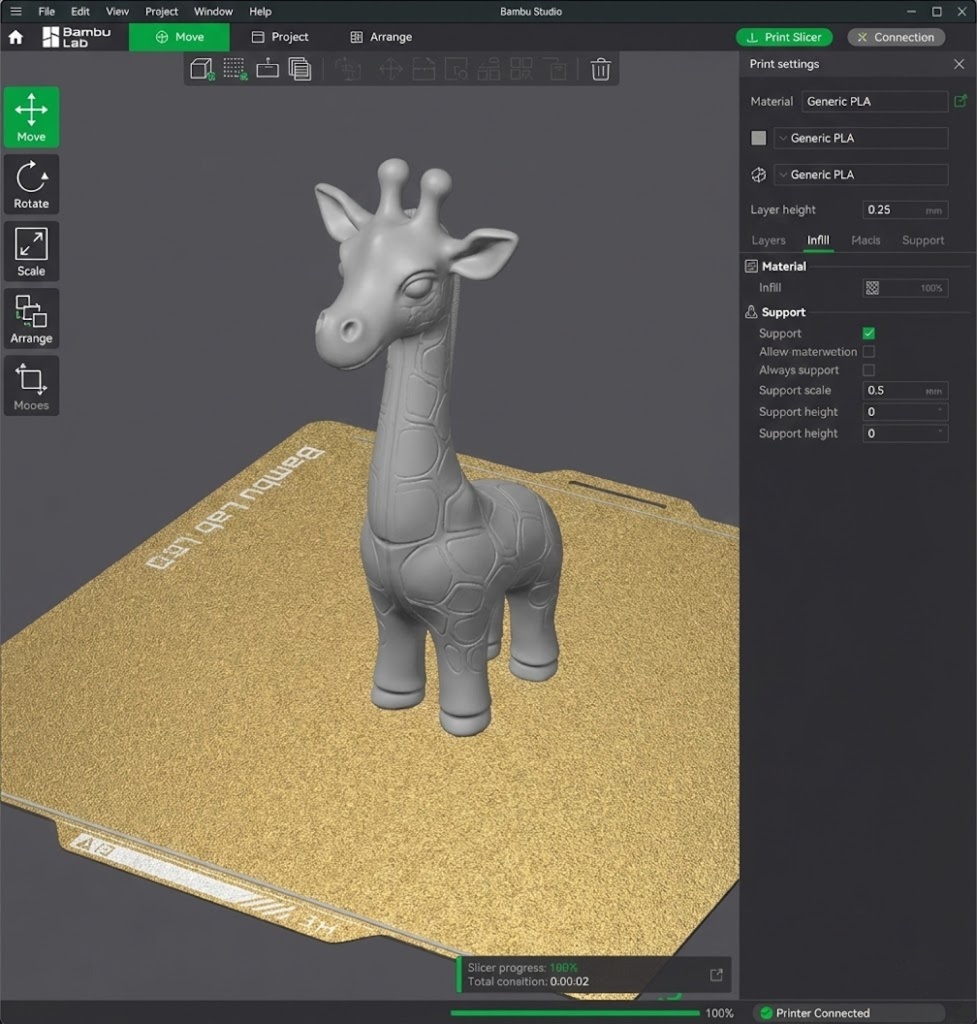Screen dimensions: 977x1024
Task: Close the Print settings panel
Action: [x=959, y=64]
